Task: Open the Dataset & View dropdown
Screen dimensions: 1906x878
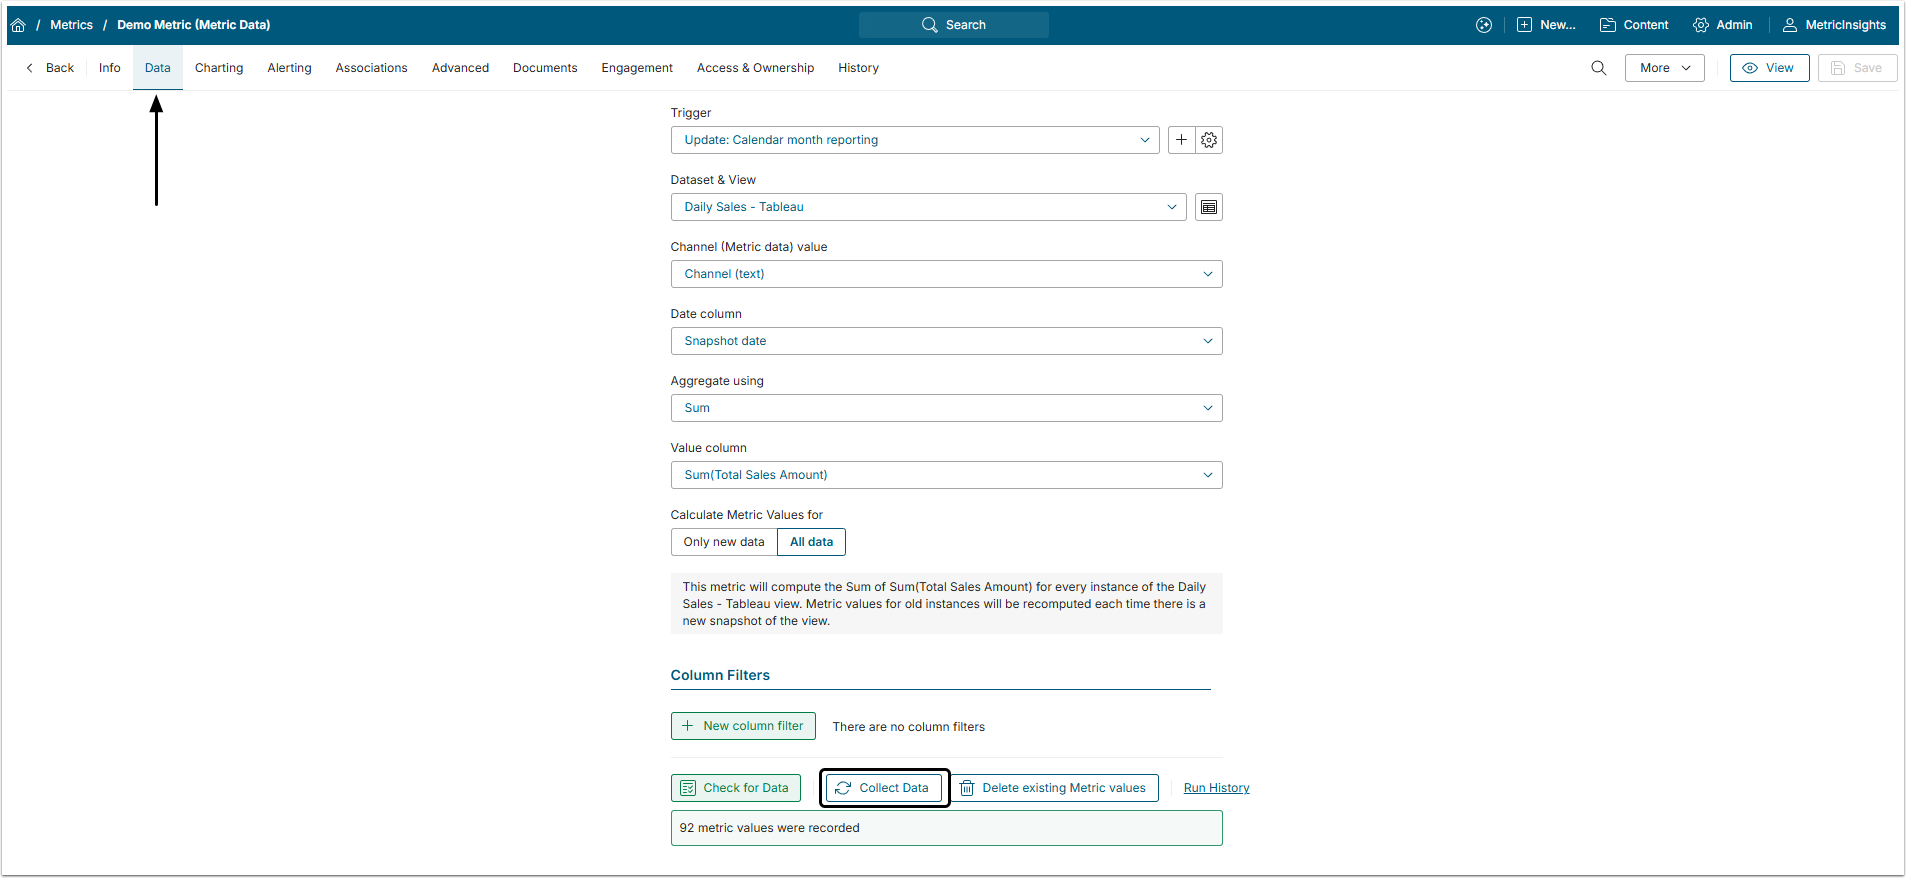Action: point(928,207)
